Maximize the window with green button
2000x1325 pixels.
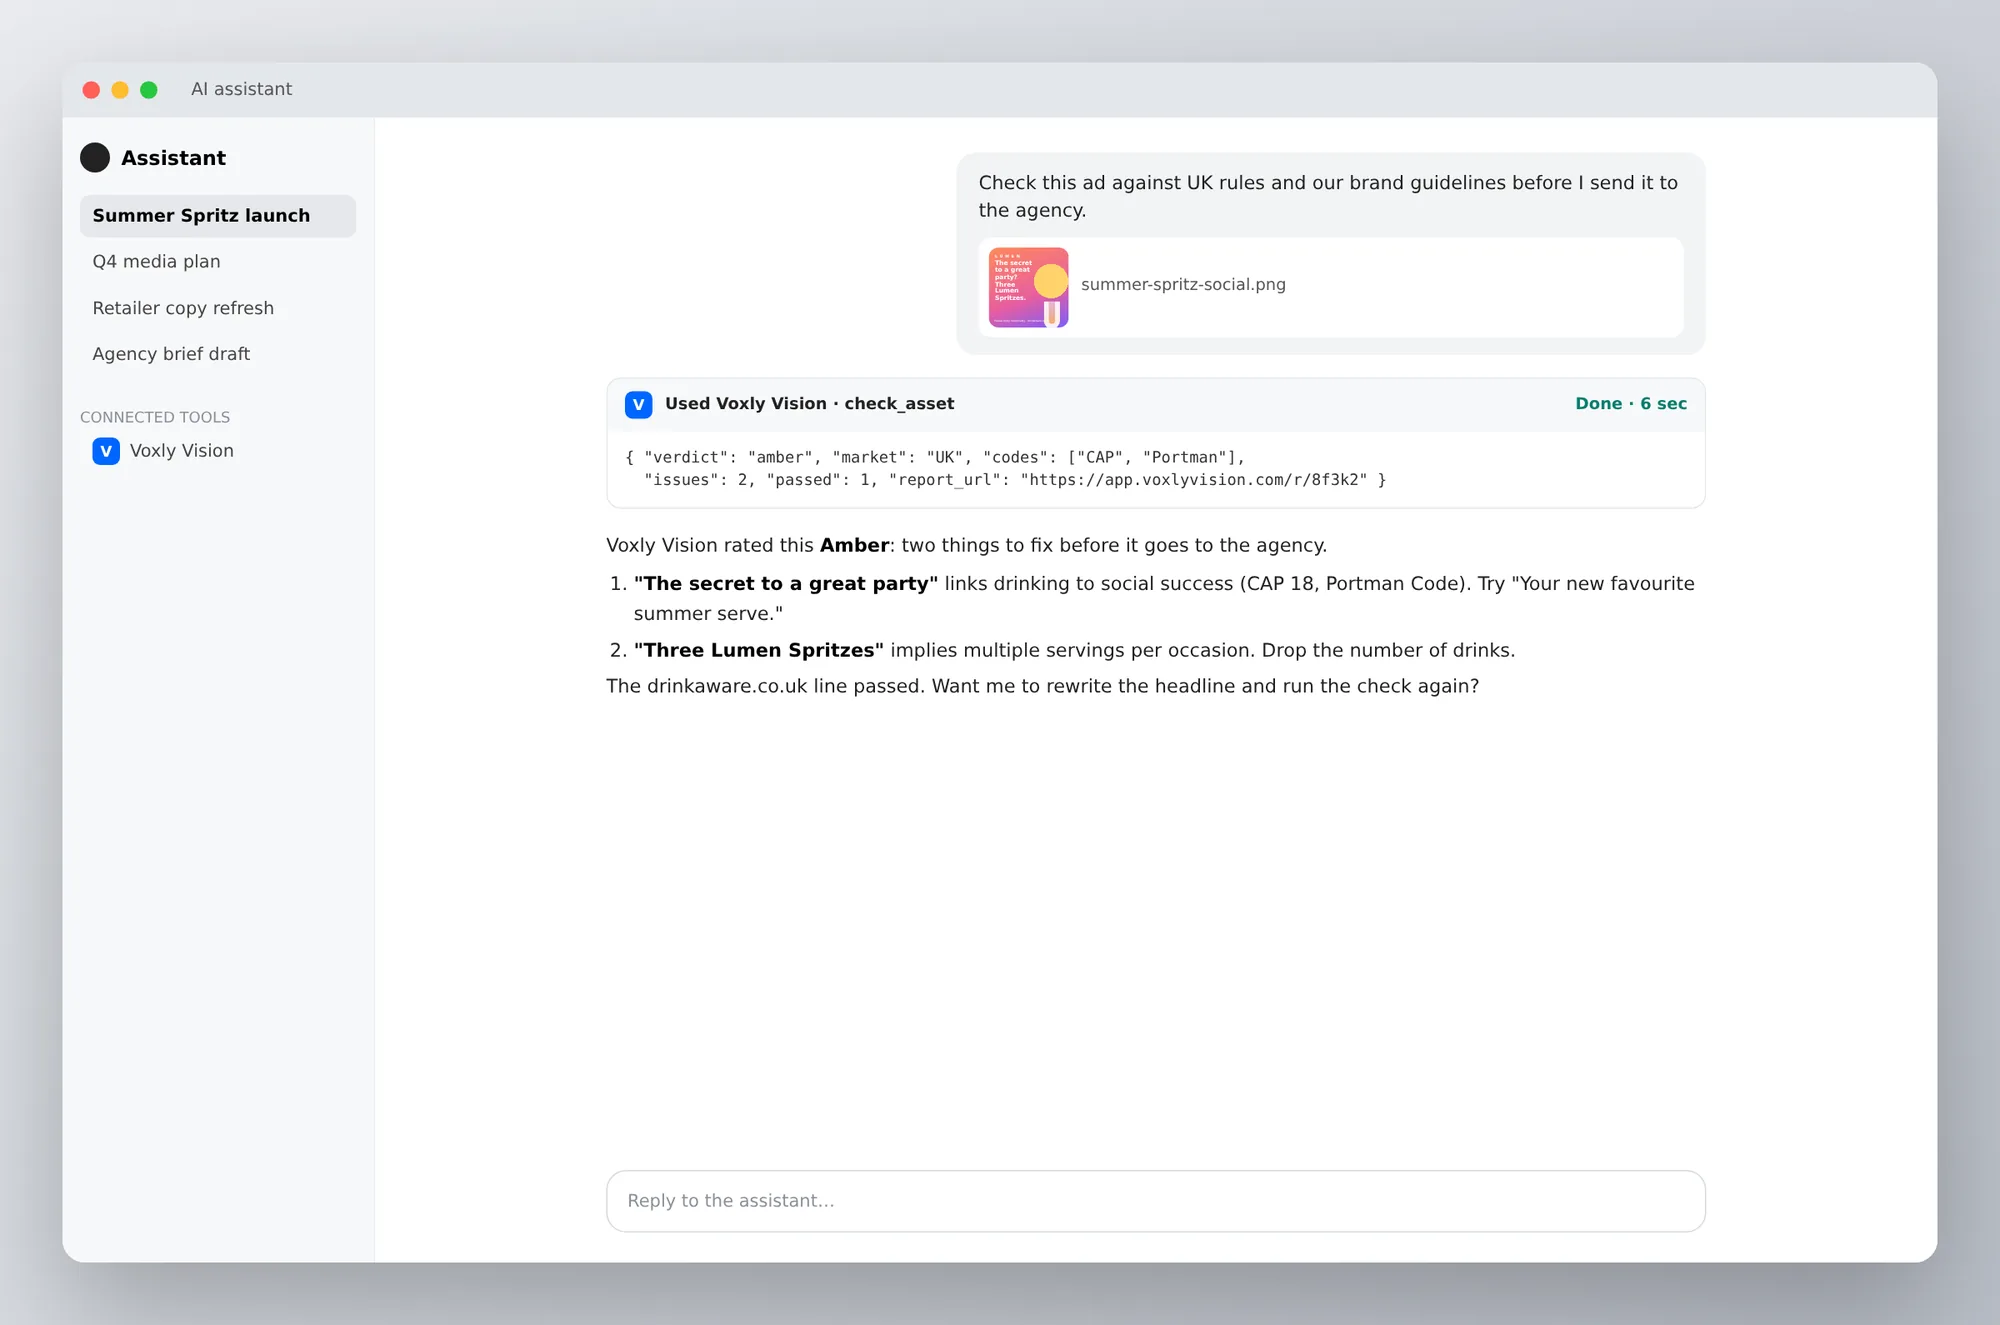(149, 90)
